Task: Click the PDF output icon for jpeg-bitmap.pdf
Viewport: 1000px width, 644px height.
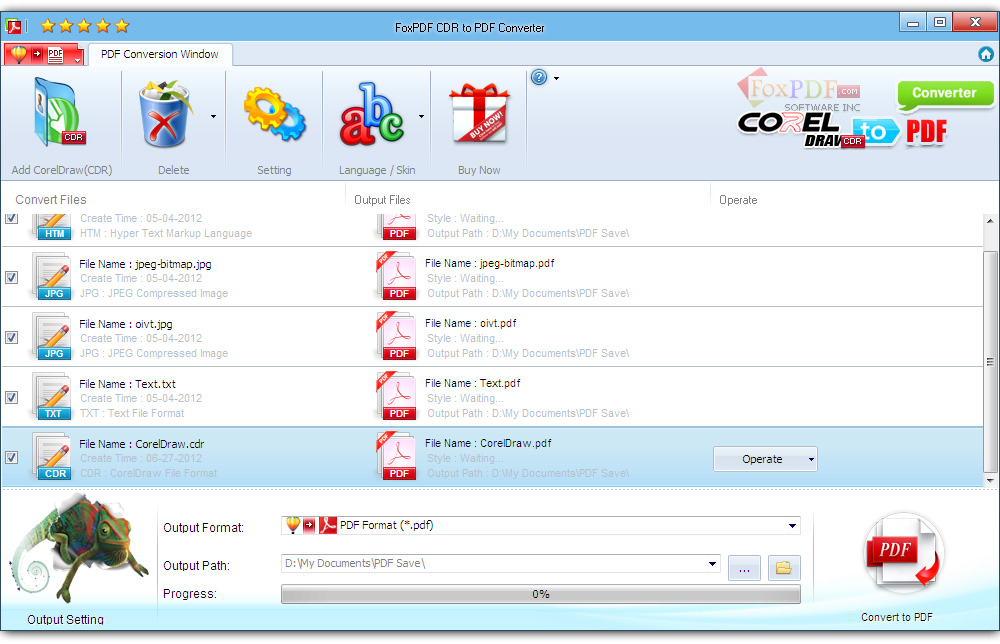Action: [397, 277]
